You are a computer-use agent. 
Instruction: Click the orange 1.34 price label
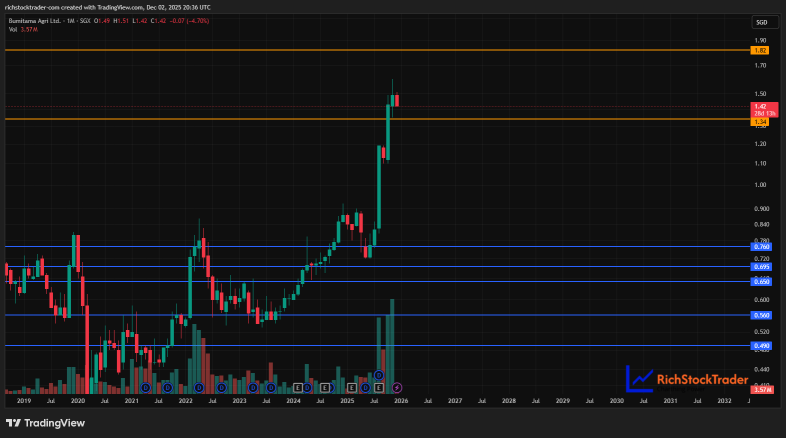pos(760,122)
